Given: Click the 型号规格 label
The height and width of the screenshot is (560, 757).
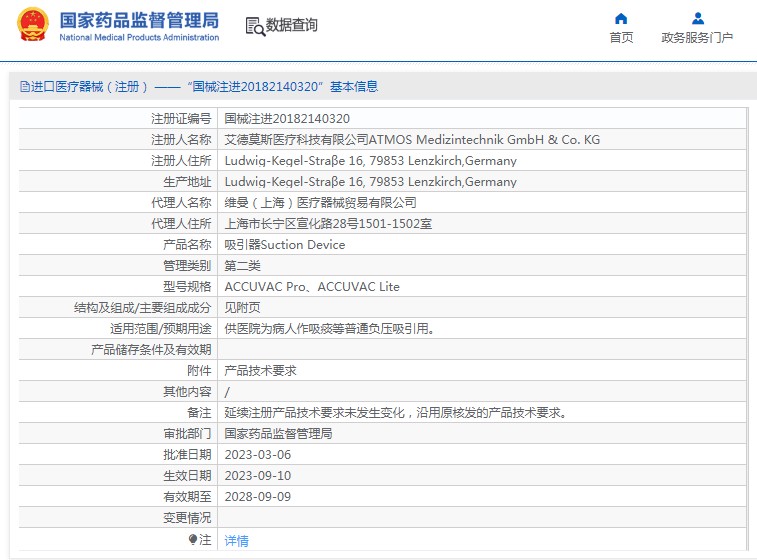Looking at the screenshot, I should coord(187,287).
